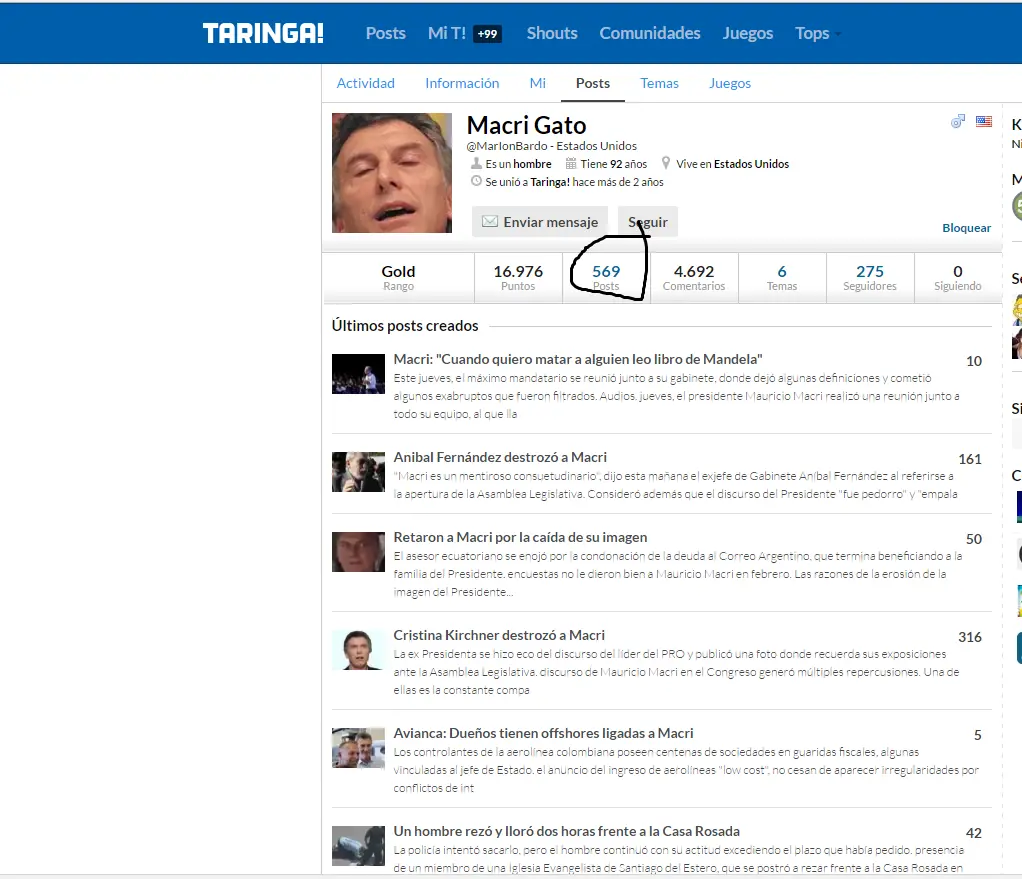Open the 275 Seguidores stat
The height and width of the screenshot is (879, 1022).
870,278
